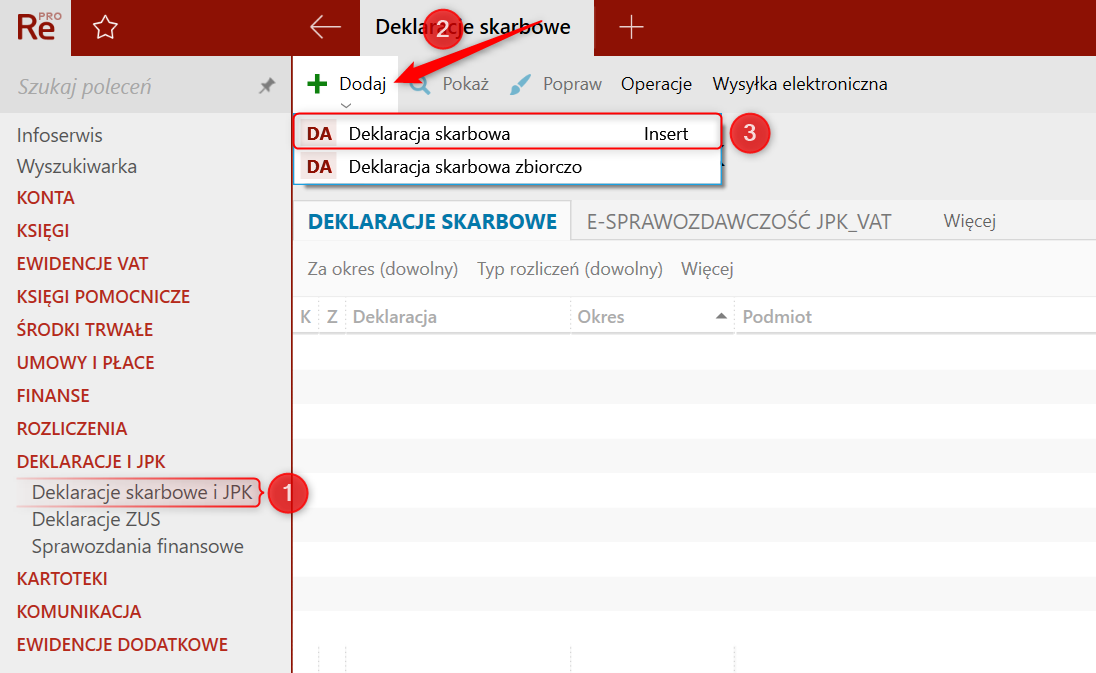Click the Z column header
Image resolution: width=1096 pixels, height=673 pixels.
tap(332, 317)
